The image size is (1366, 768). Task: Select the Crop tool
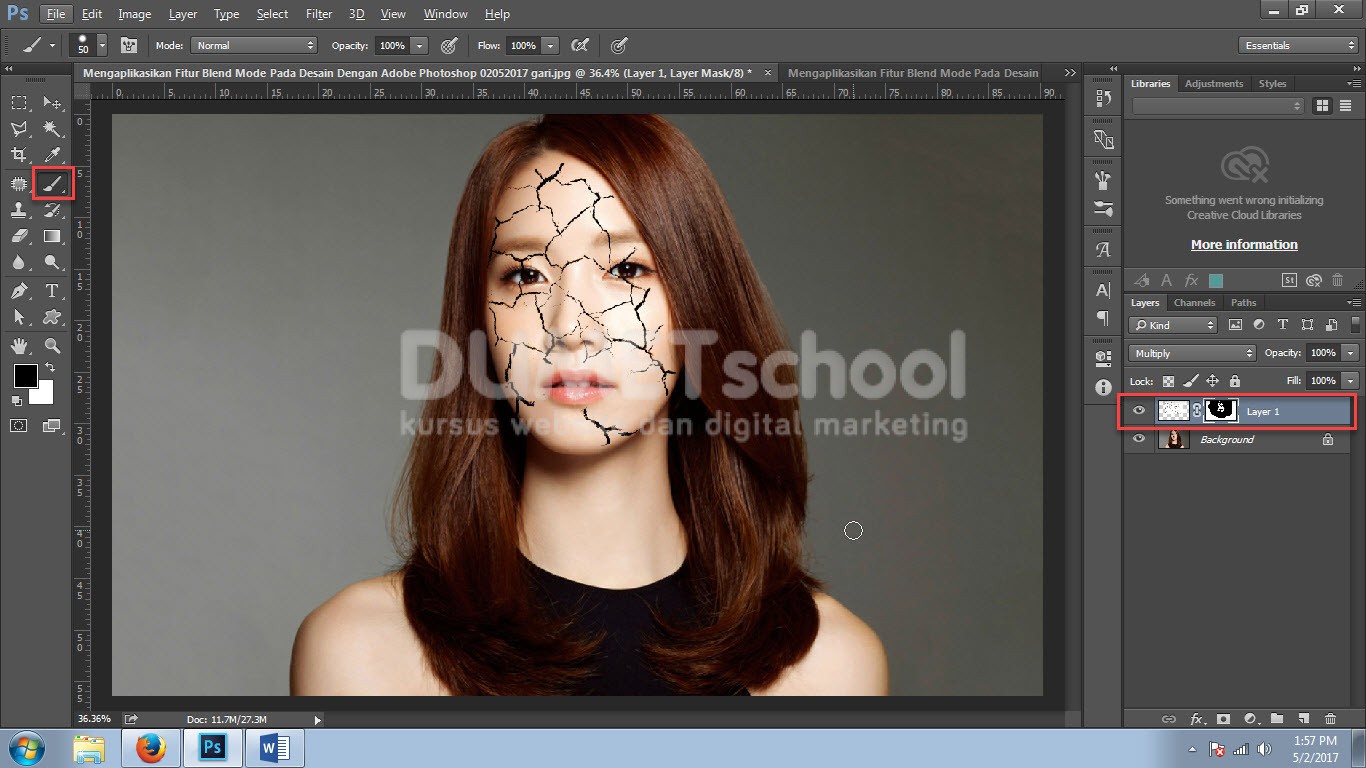click(x=19, y=155)
